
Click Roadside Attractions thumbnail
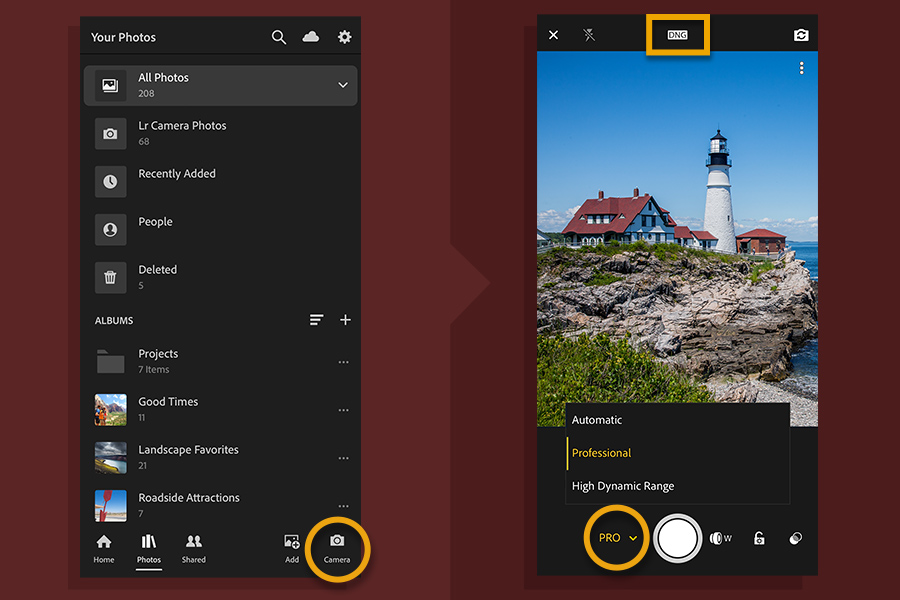coord(110,506)
